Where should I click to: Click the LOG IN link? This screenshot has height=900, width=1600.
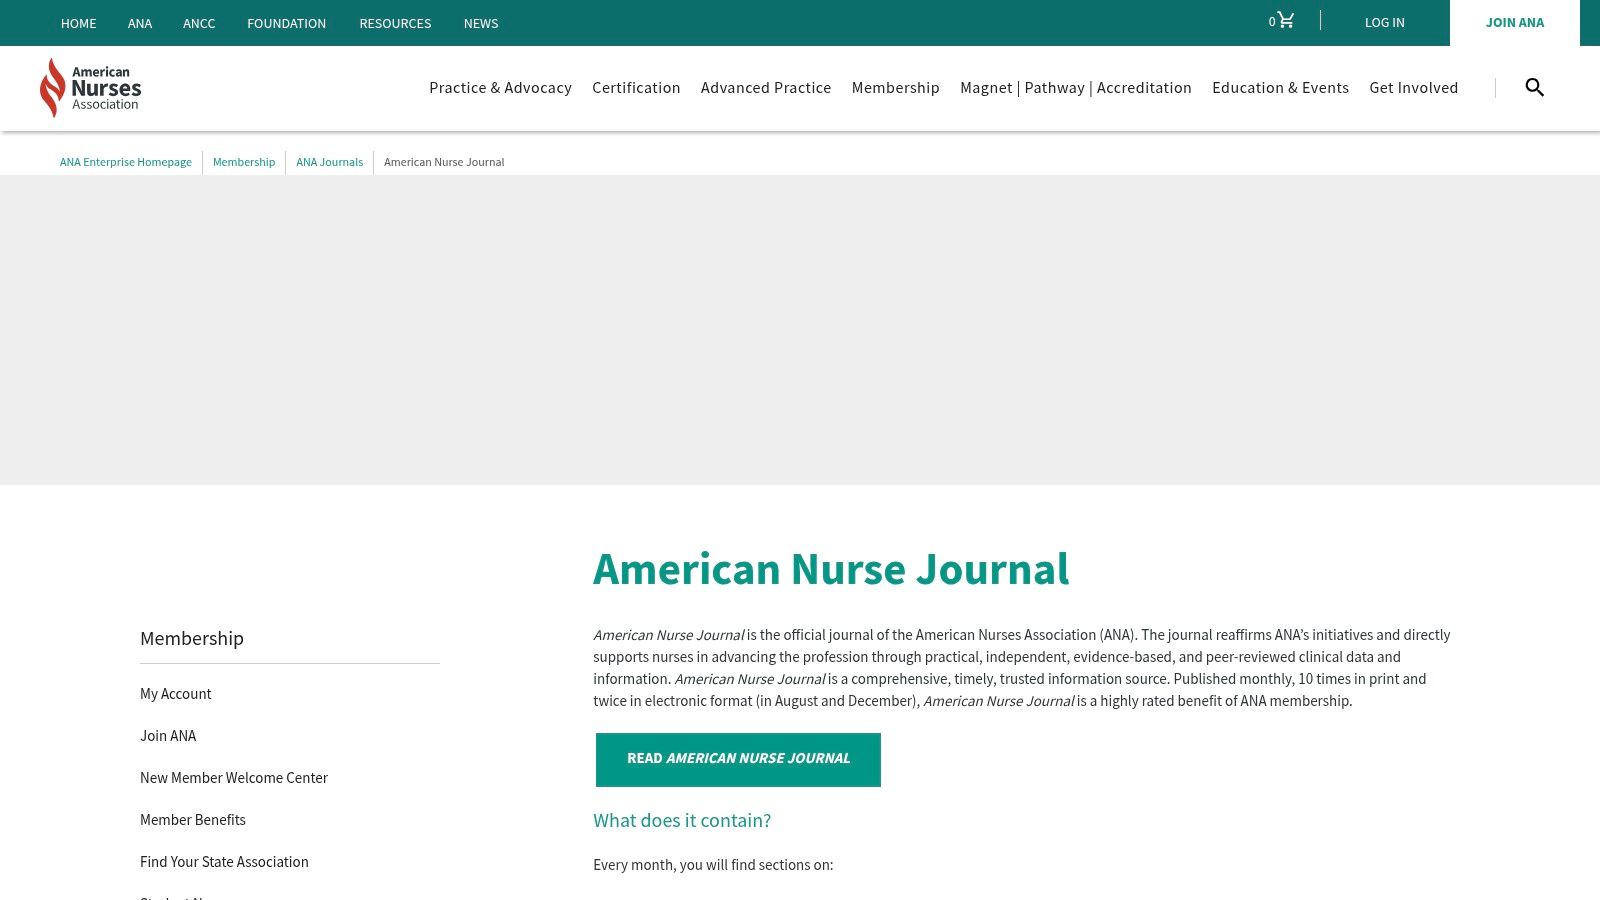point(1385,22)
